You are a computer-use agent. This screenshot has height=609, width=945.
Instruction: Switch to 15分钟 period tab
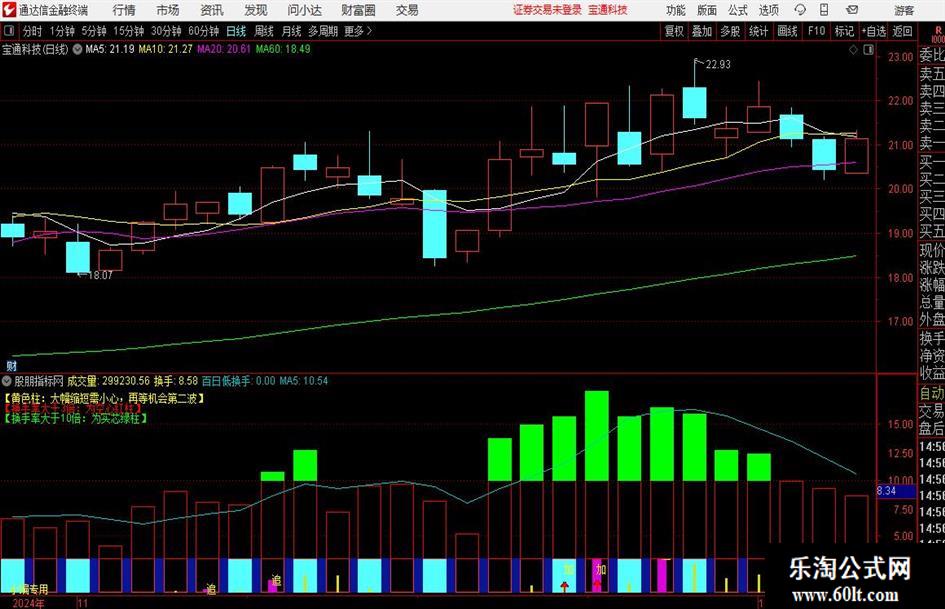[x=128, y=31]
